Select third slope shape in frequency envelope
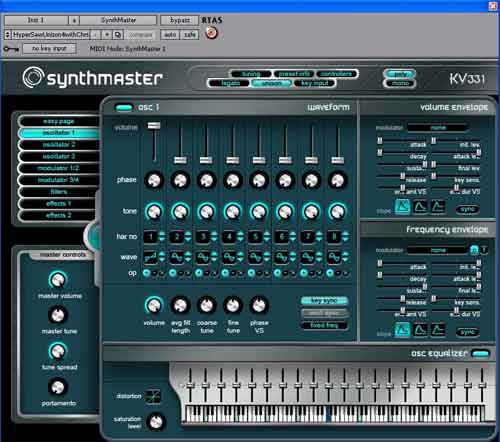 point(438,330)
